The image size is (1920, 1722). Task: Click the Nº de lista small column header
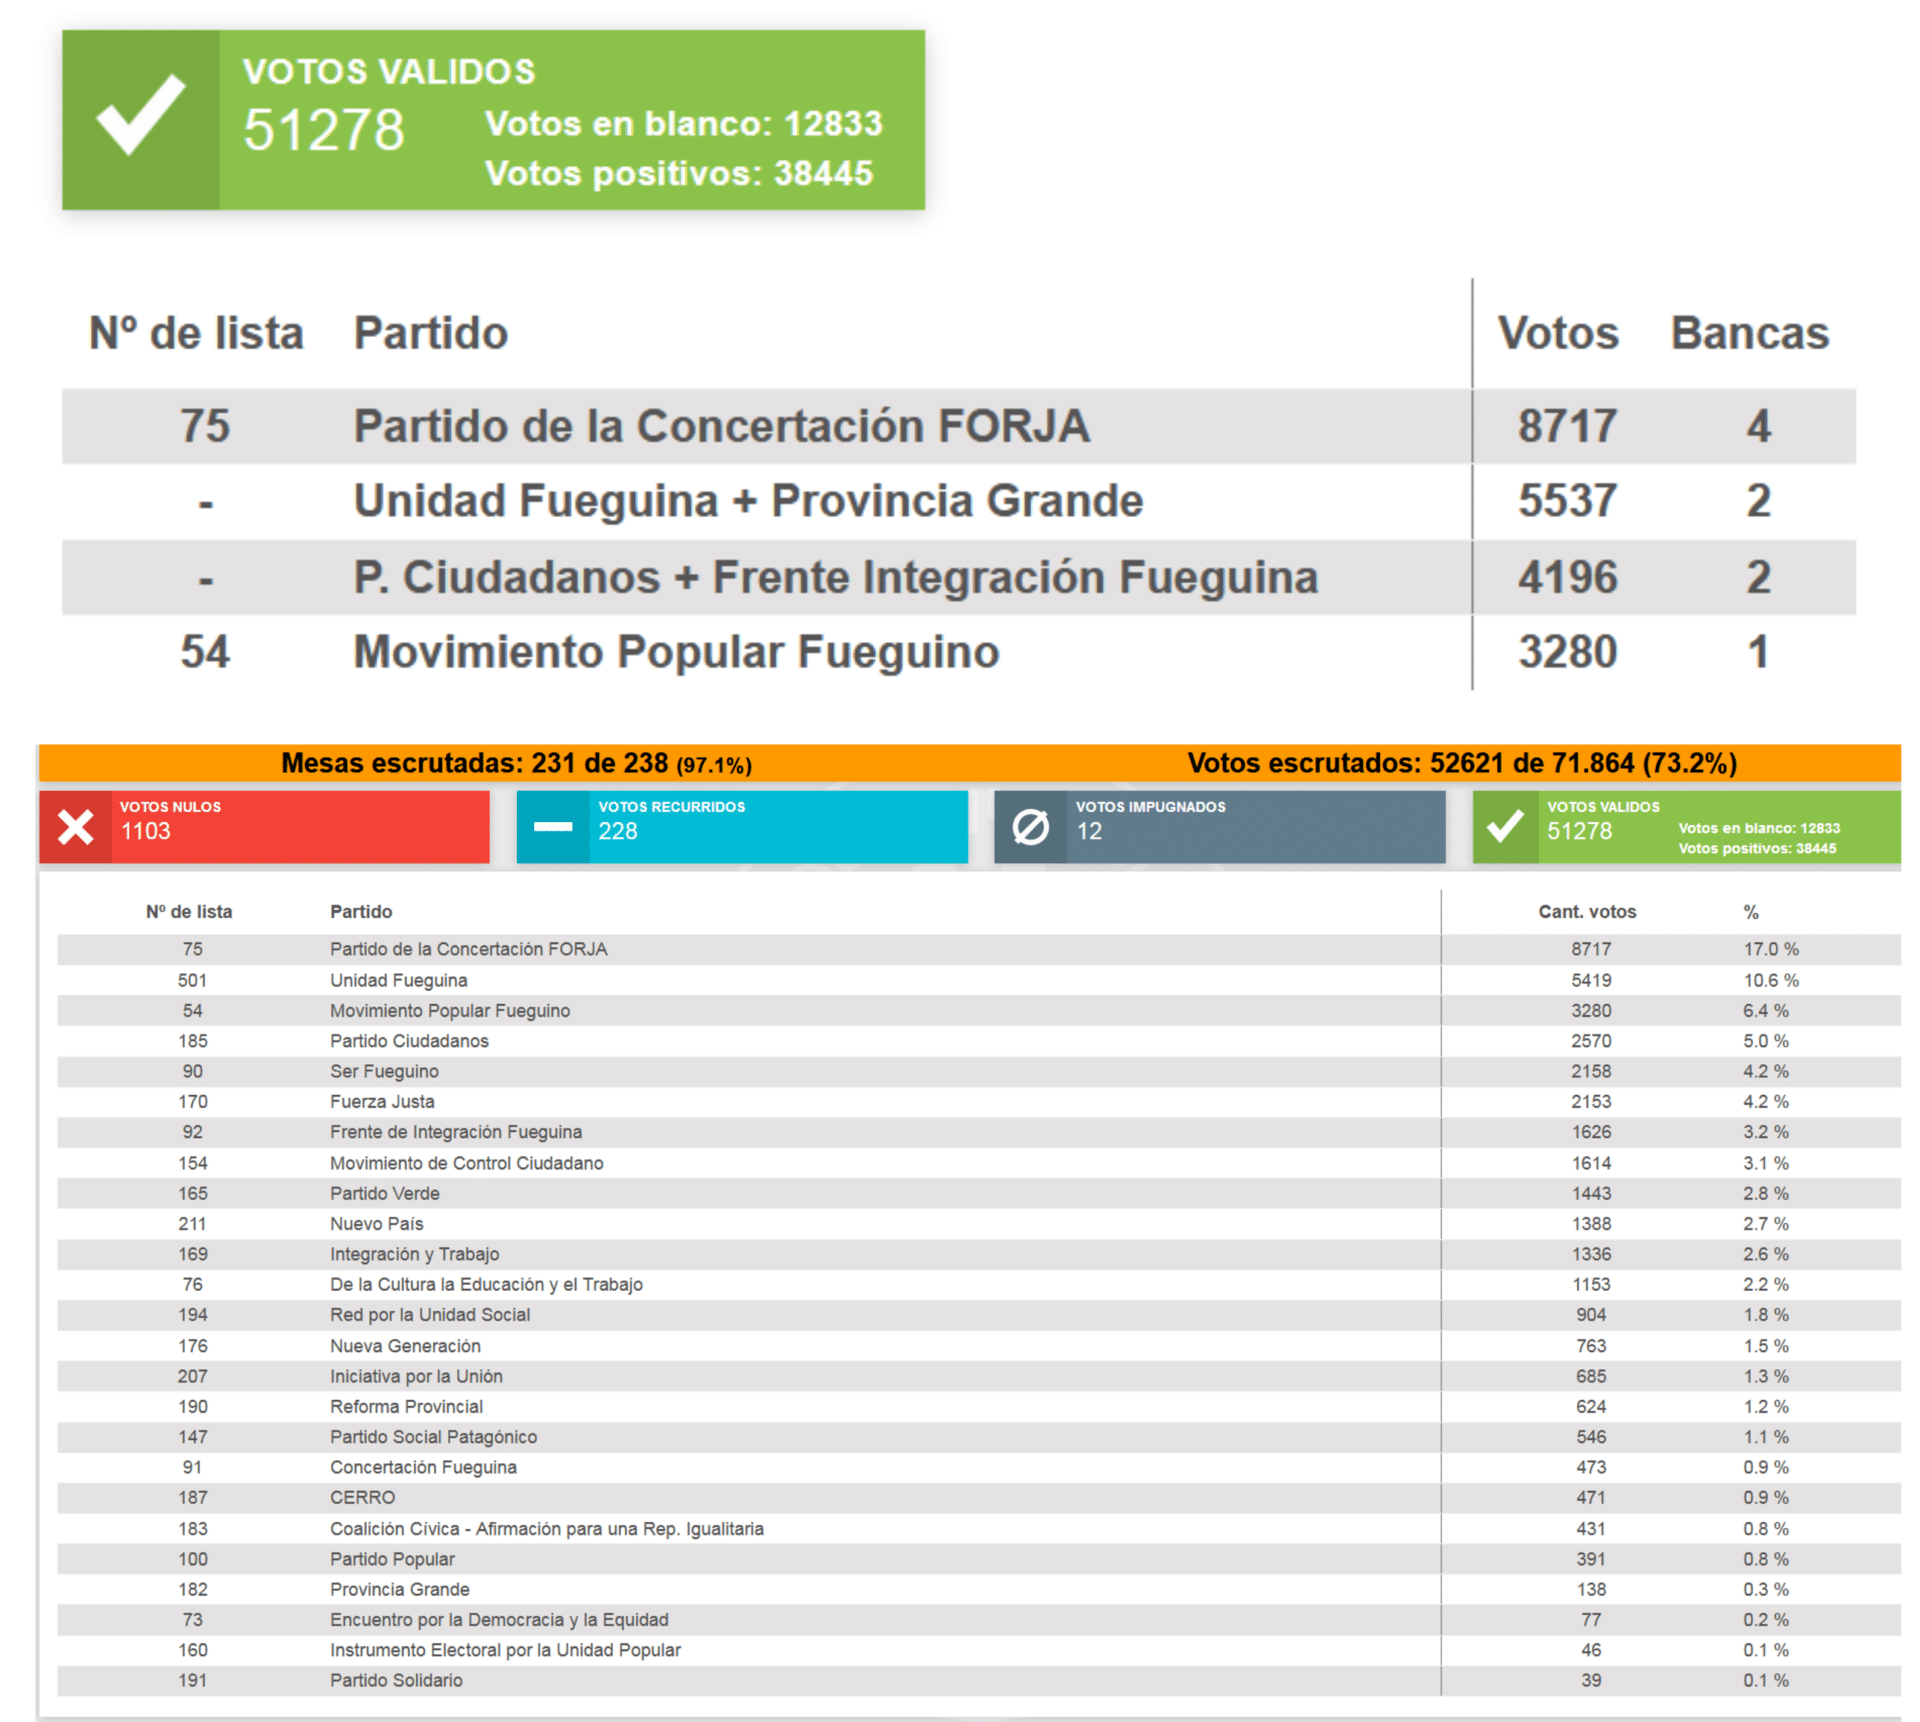189,912
